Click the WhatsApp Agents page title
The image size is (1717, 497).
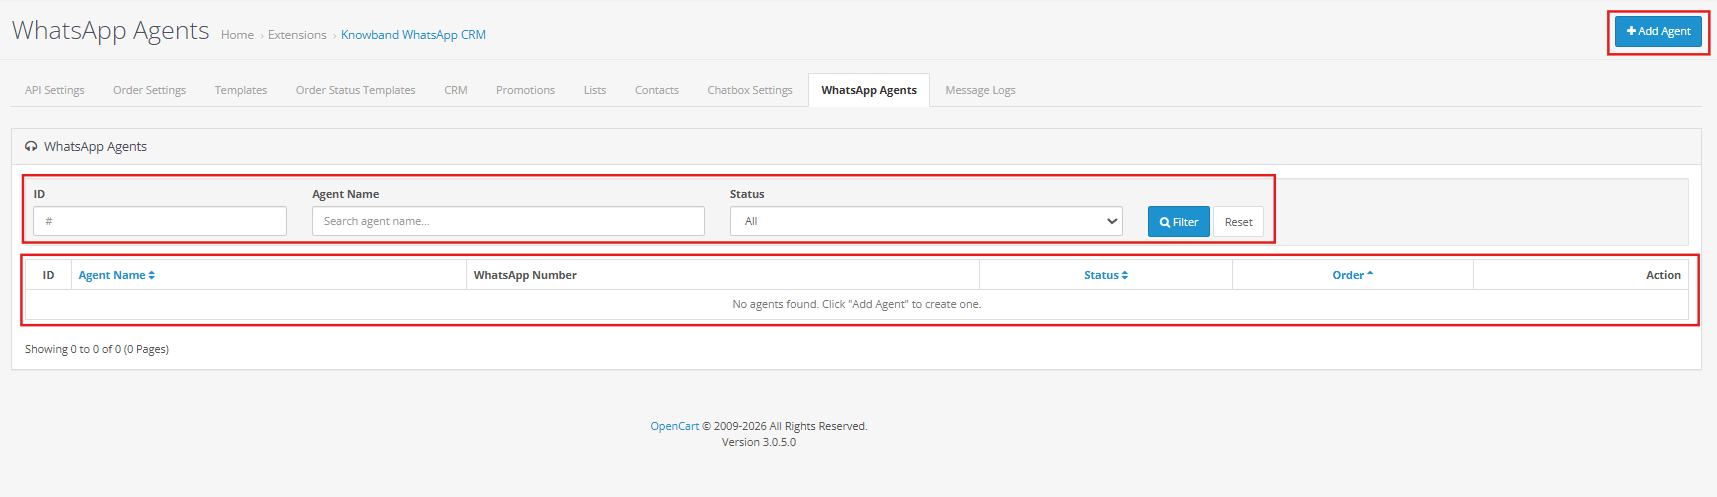coord(111,31)
